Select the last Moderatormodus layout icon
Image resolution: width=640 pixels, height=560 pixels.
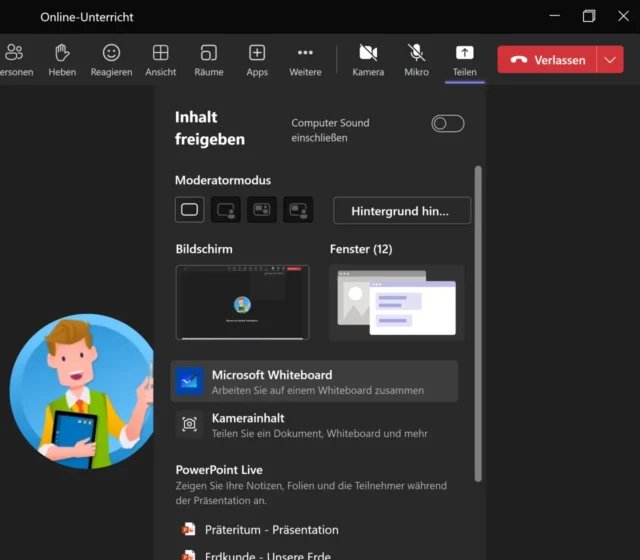tap(298, 210)
